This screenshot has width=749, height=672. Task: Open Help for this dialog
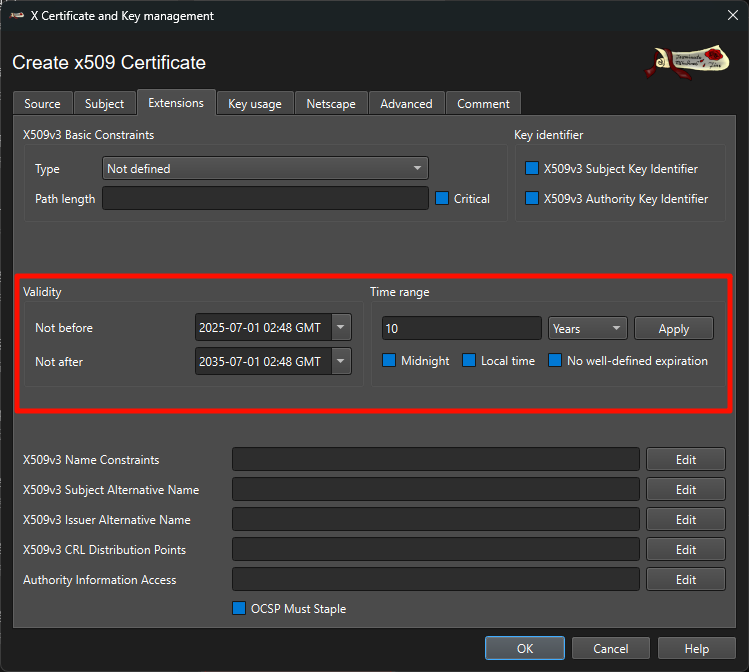click(696, 648)
